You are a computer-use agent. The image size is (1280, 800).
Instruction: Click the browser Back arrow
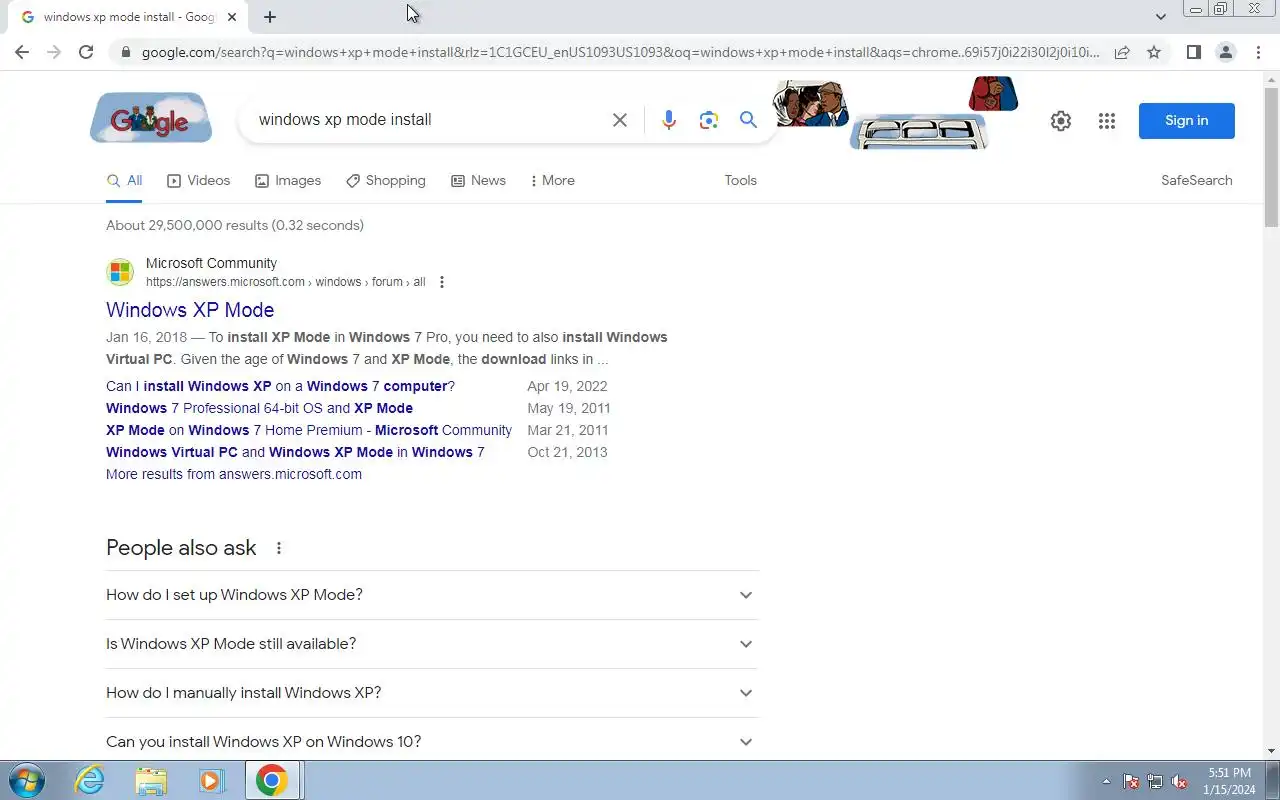(22, 52)
